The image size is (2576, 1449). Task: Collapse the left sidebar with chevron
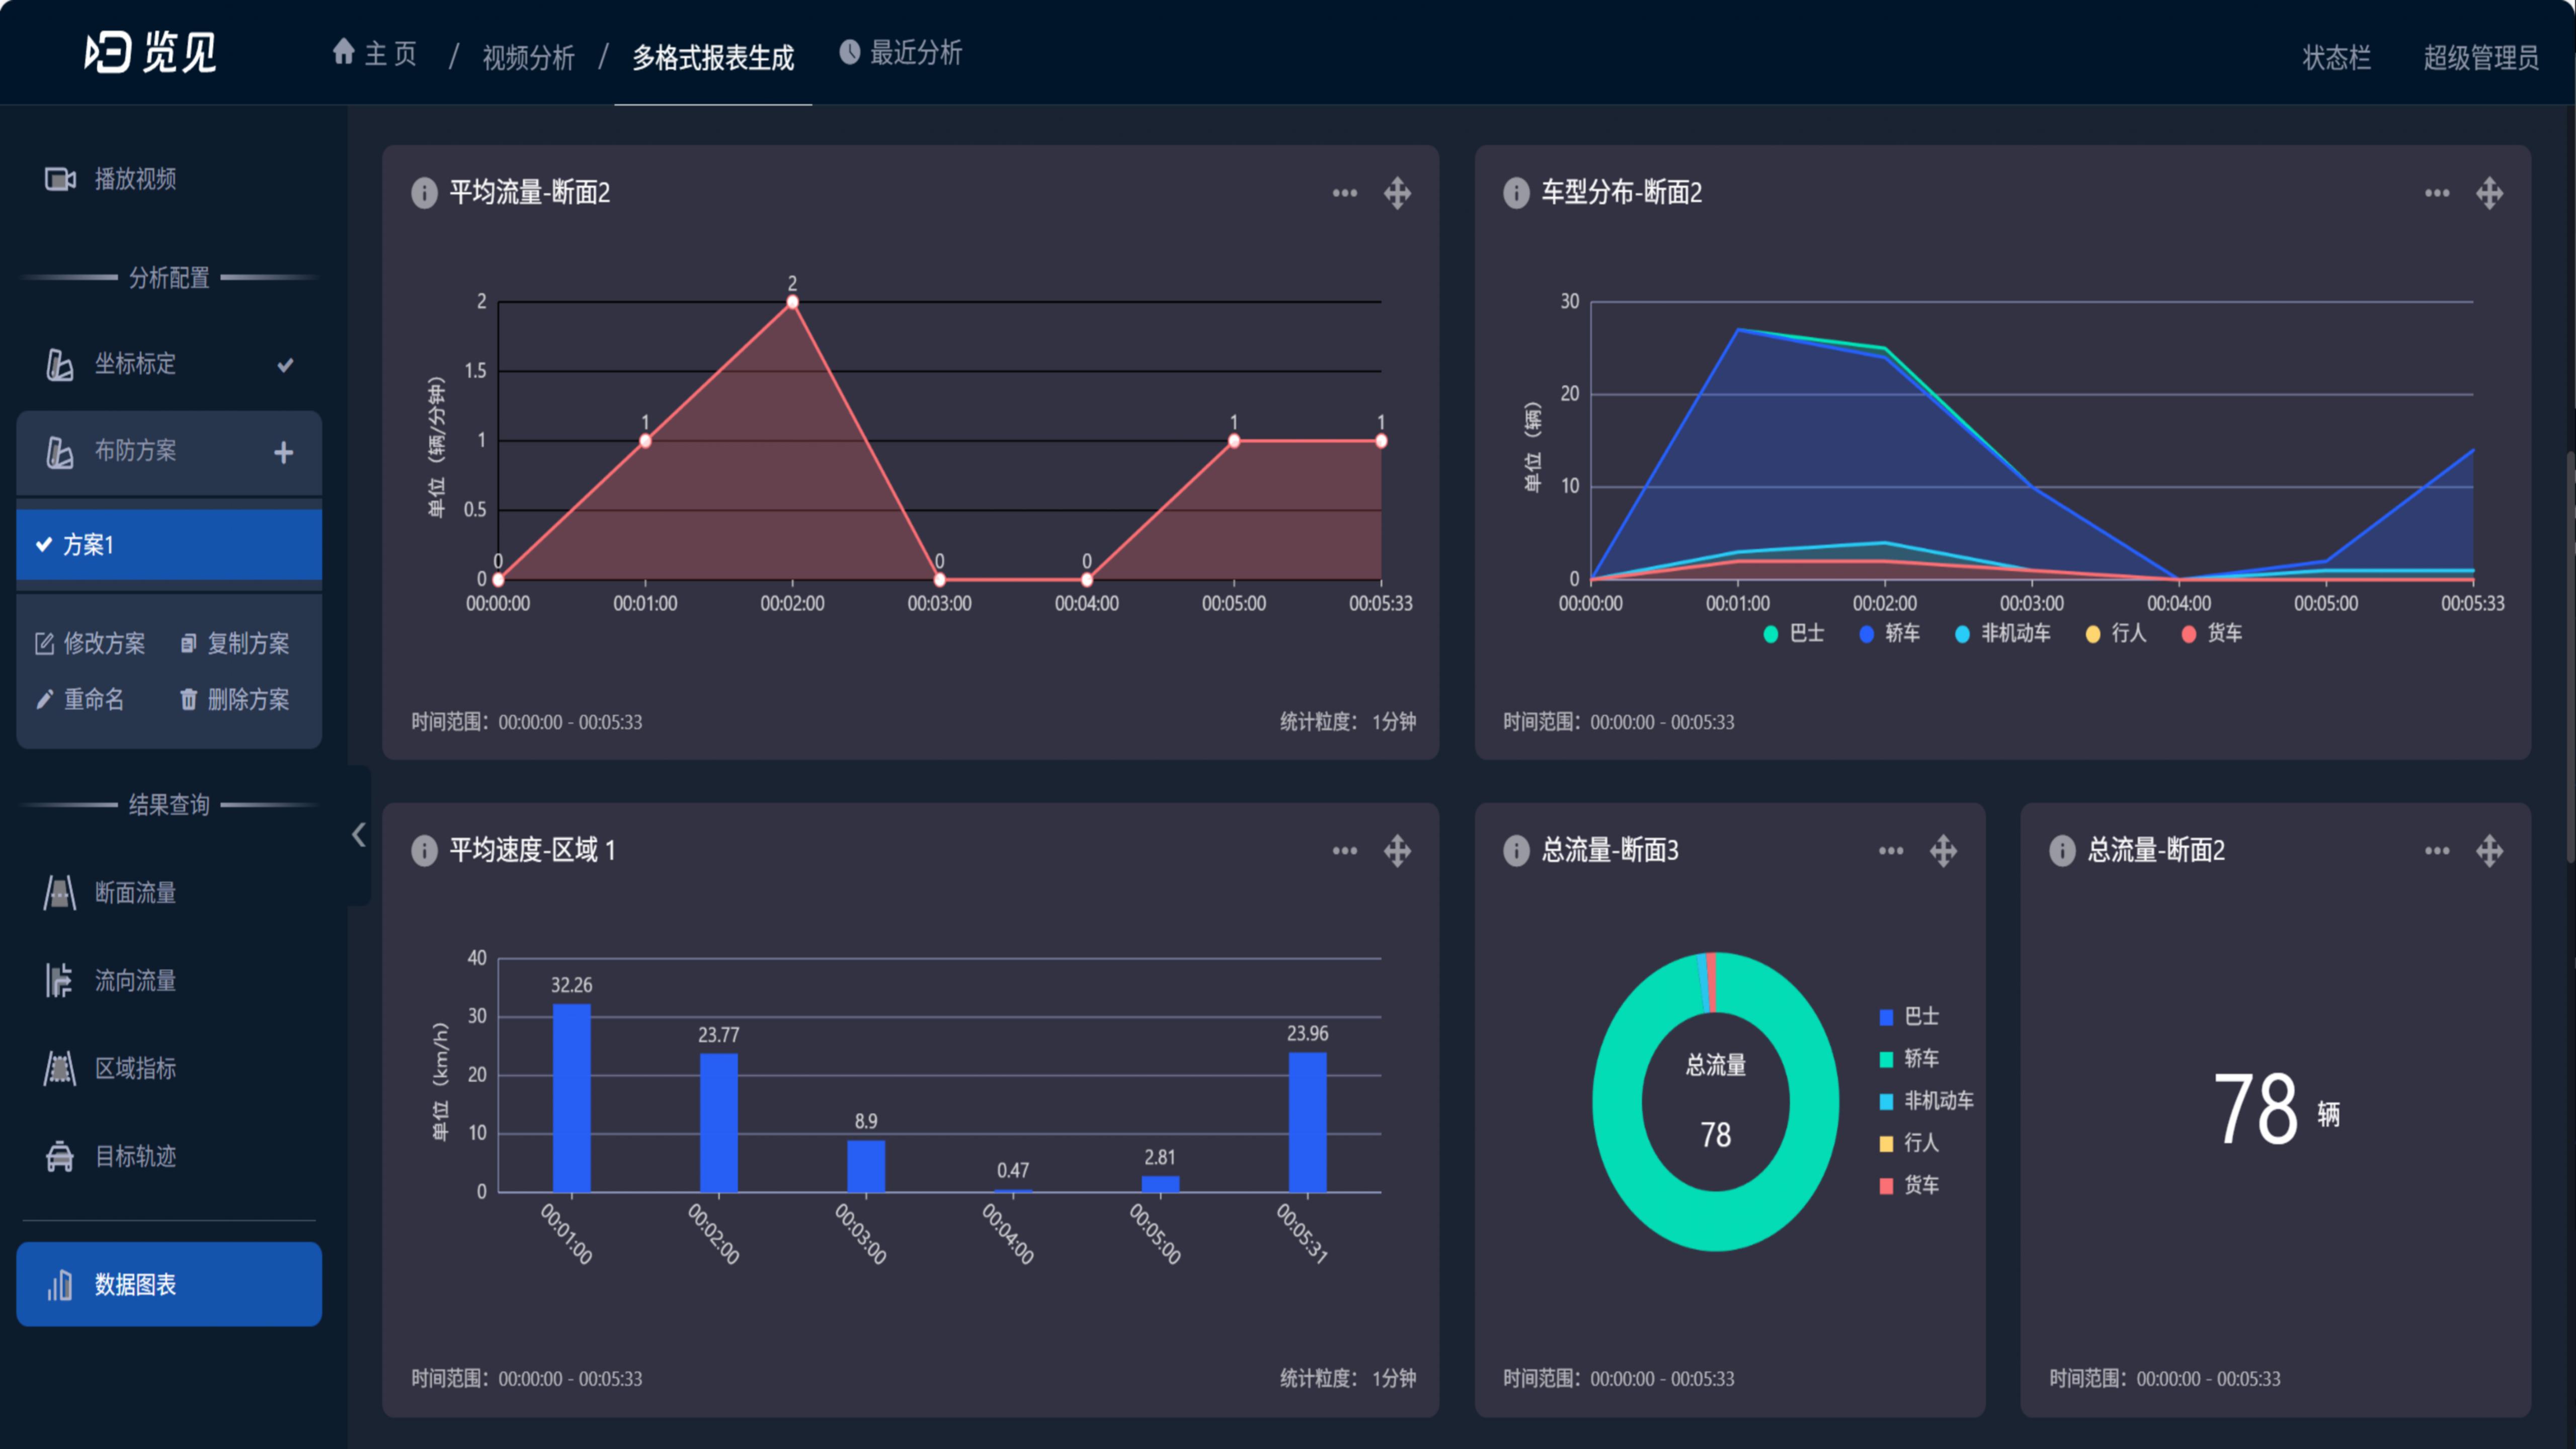click(x=359, y=835)
